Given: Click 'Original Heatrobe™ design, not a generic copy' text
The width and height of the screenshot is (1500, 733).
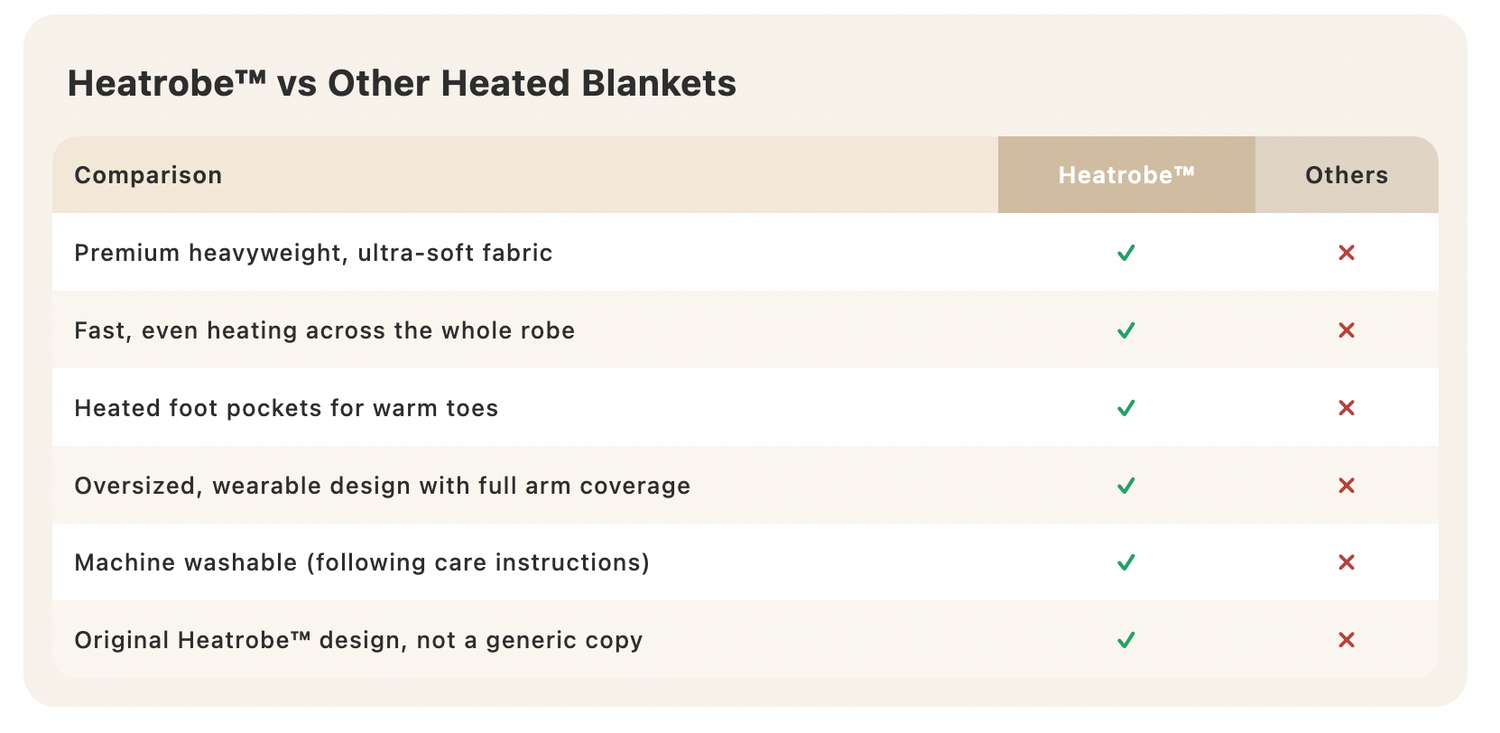Looking at the screenshot, I should [358, 640].
